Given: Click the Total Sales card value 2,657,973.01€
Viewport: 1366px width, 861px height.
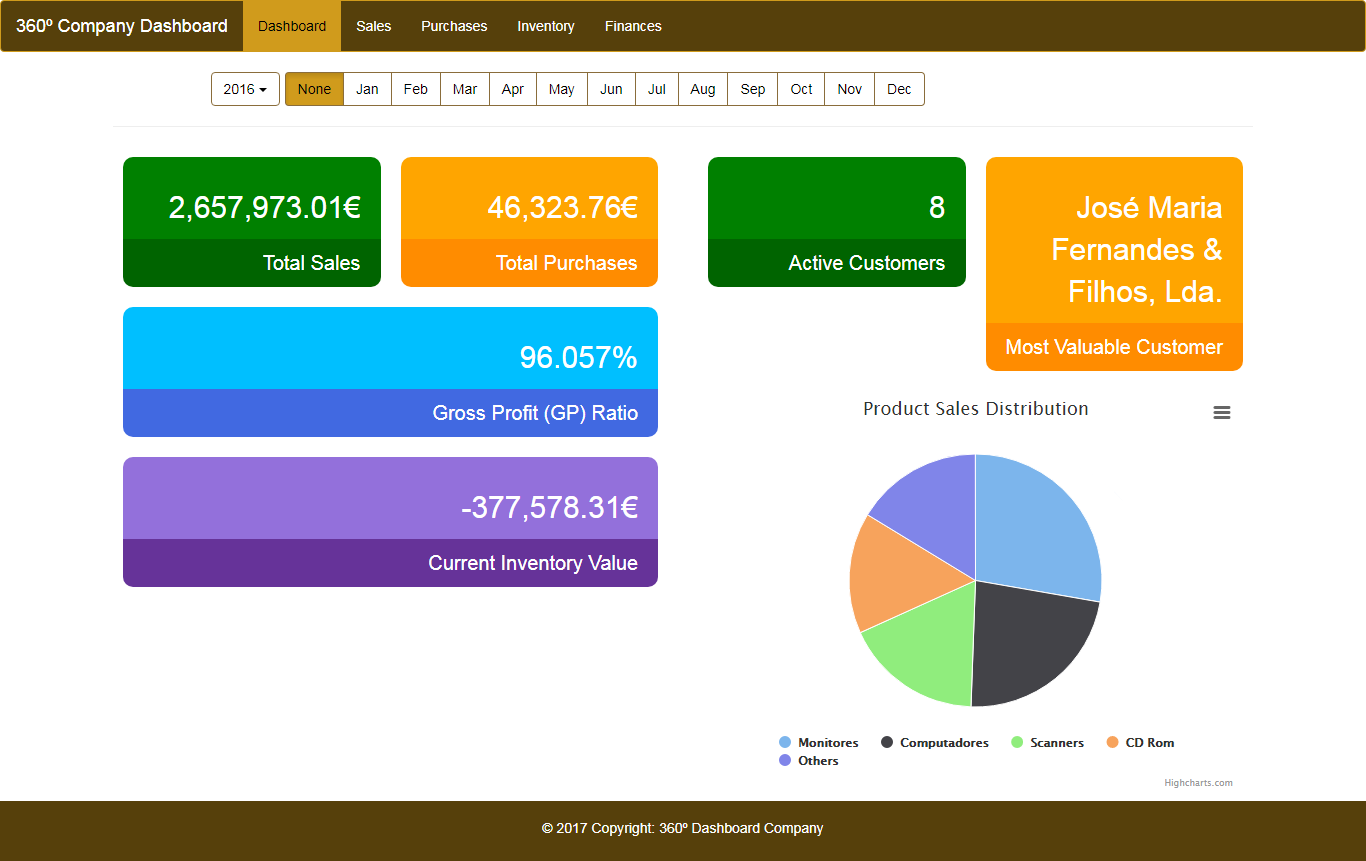Looking at the screenshot, I should click(x=264, y=207).
